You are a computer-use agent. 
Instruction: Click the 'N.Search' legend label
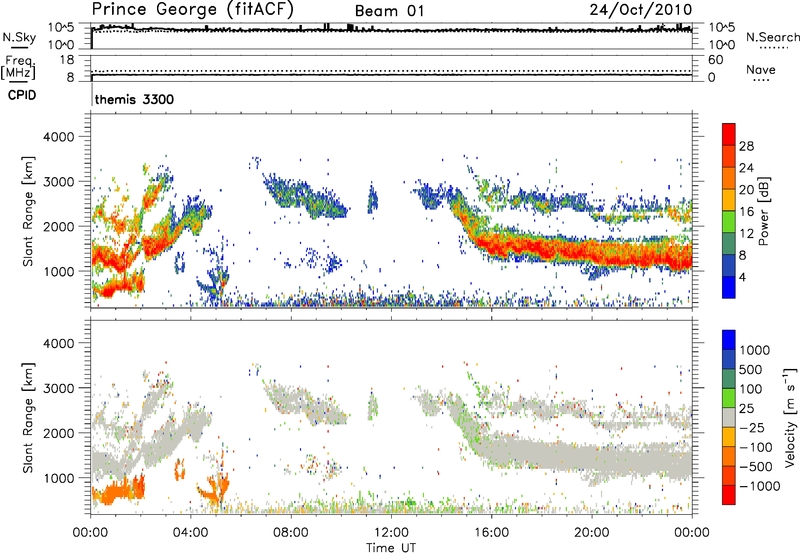(x=772, y=37)
